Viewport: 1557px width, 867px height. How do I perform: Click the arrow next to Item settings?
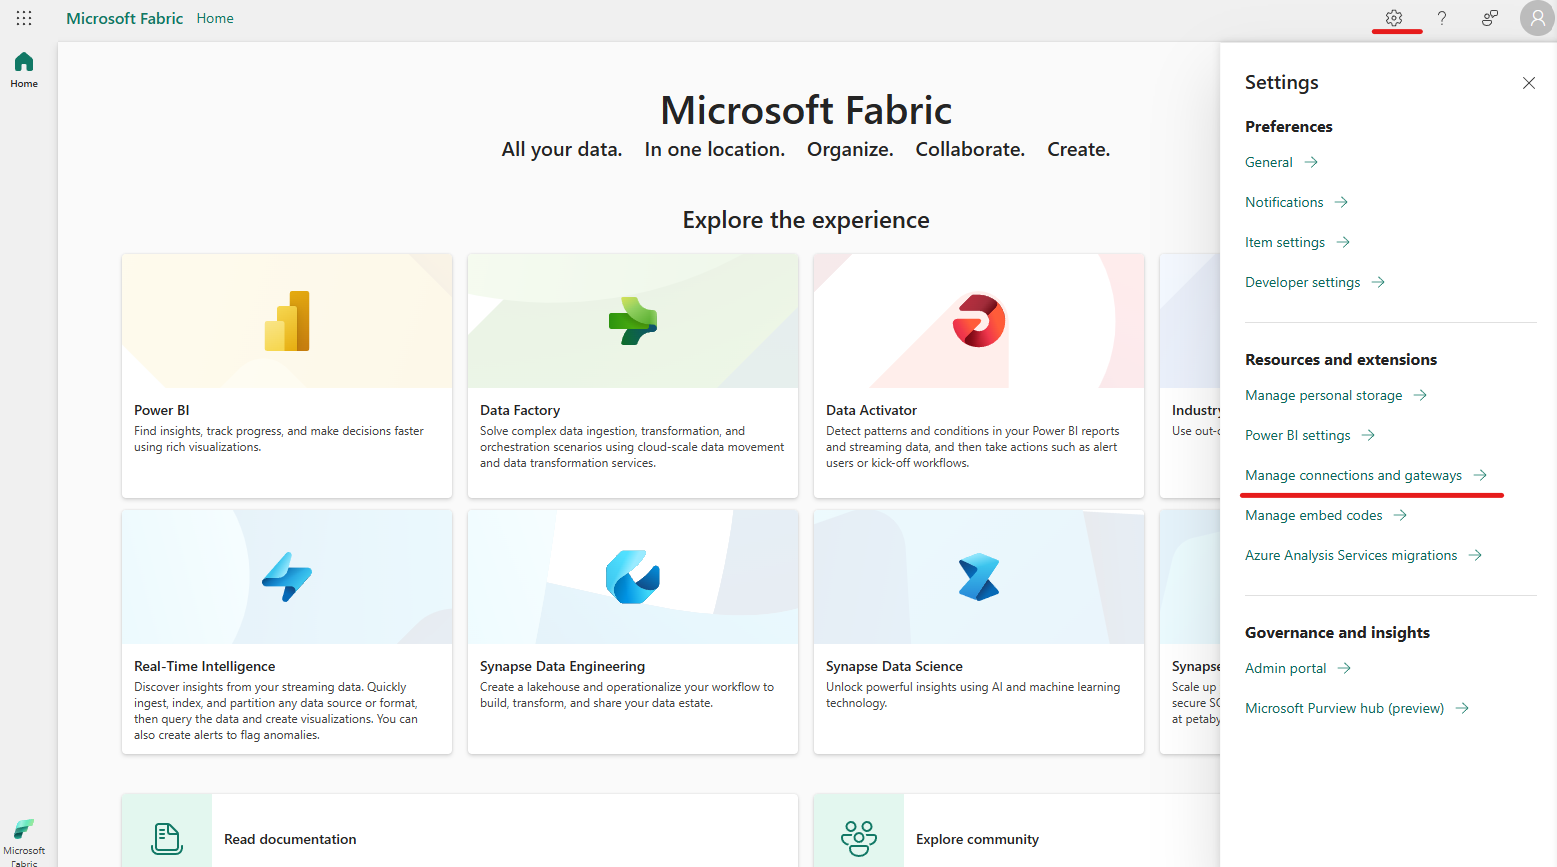coord(1343,242)
